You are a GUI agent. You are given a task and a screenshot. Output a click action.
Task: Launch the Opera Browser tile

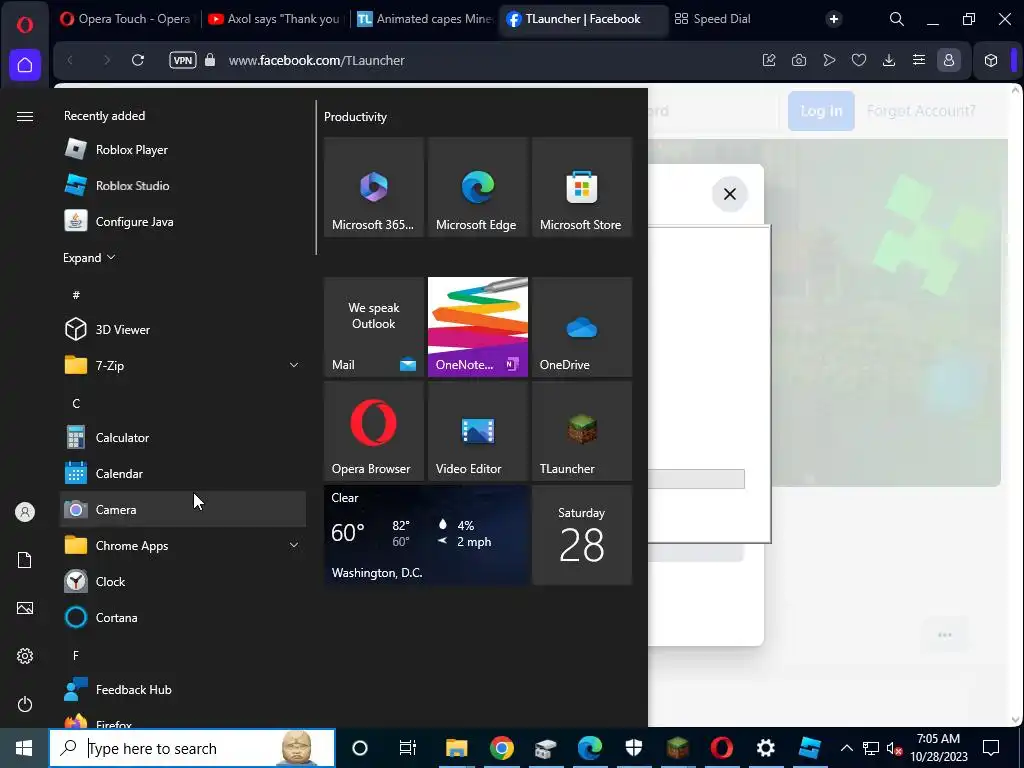pyautogui.click(x=374, y=431)
